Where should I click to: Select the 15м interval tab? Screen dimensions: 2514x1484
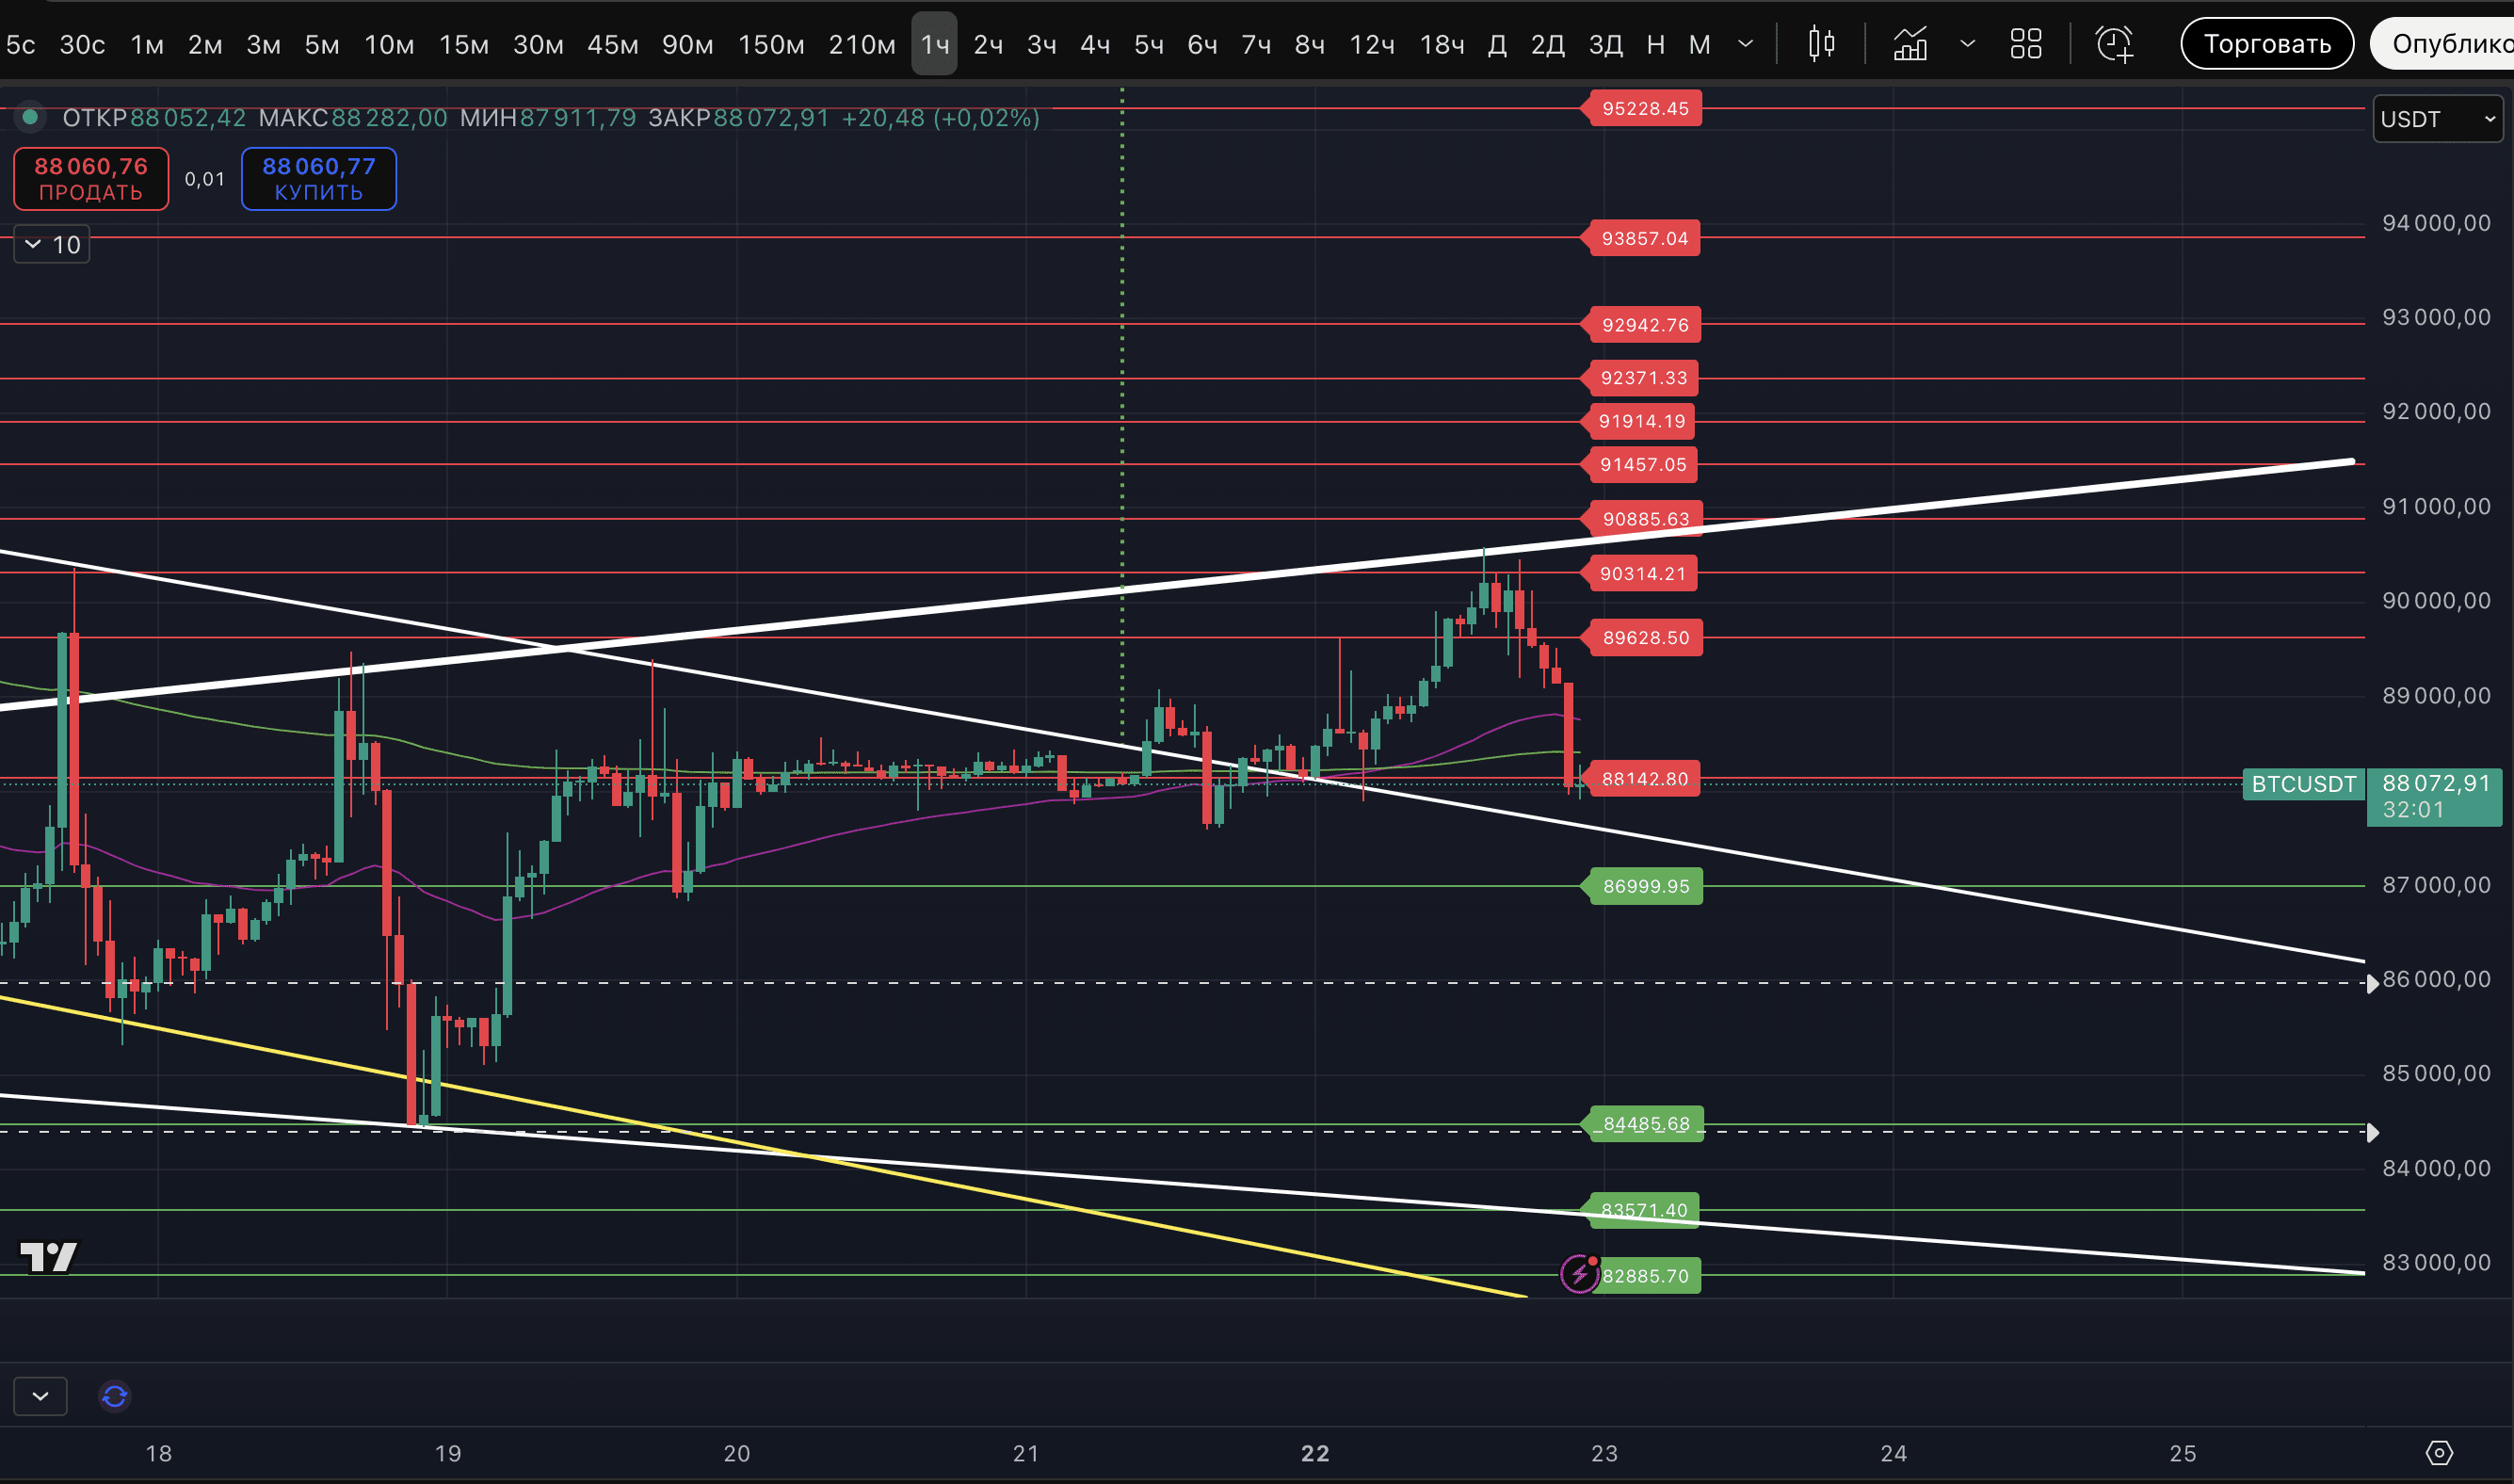click(464, 44)
